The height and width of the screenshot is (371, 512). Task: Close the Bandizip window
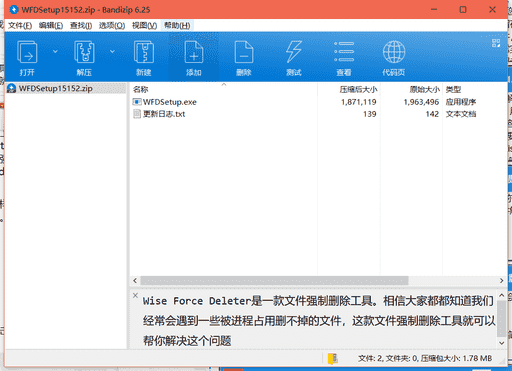pos(492,10)
